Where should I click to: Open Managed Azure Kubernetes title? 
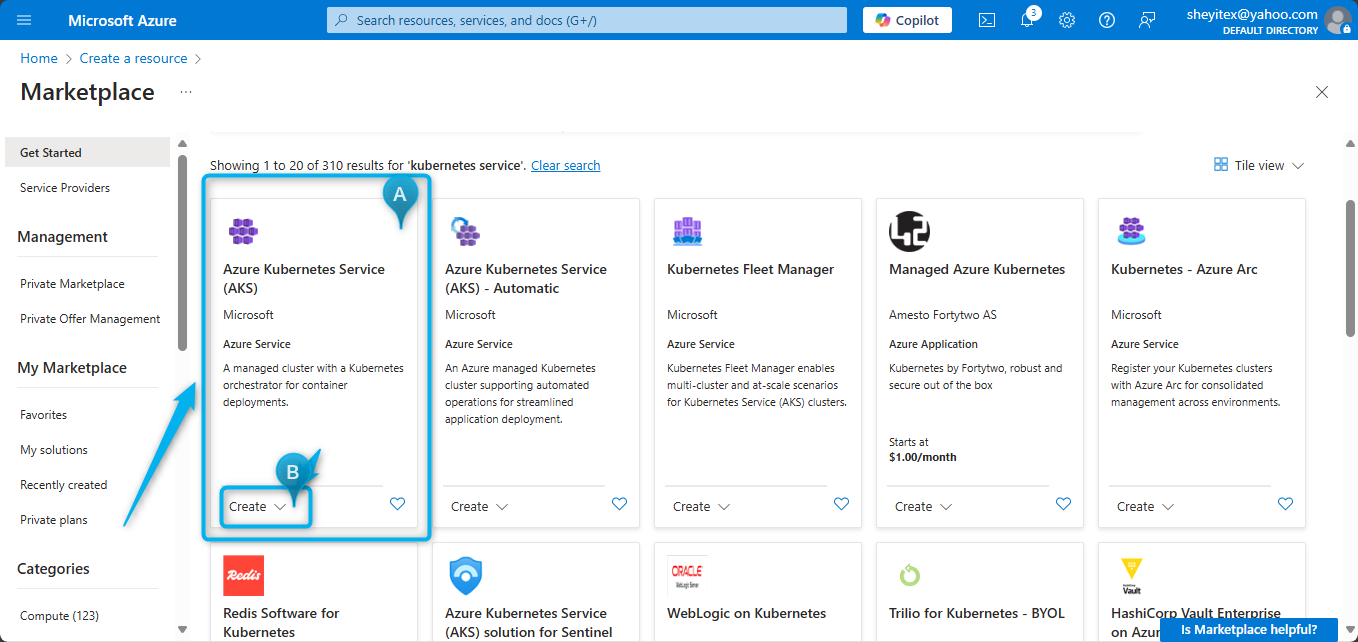click(x=977, y=269)
